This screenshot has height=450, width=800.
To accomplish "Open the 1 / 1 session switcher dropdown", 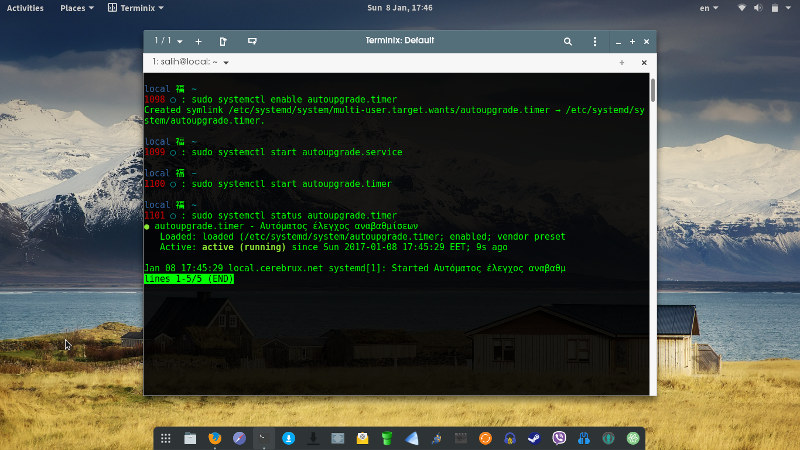I will coord(168,41).
